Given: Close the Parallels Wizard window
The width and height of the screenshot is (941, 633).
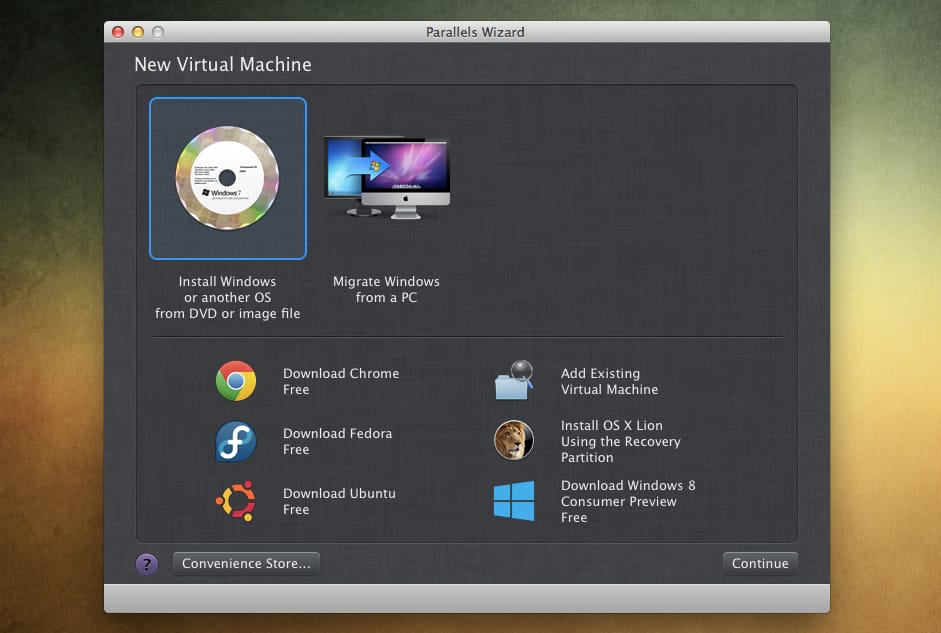Looking at the screenshot, I should point(118,32).
